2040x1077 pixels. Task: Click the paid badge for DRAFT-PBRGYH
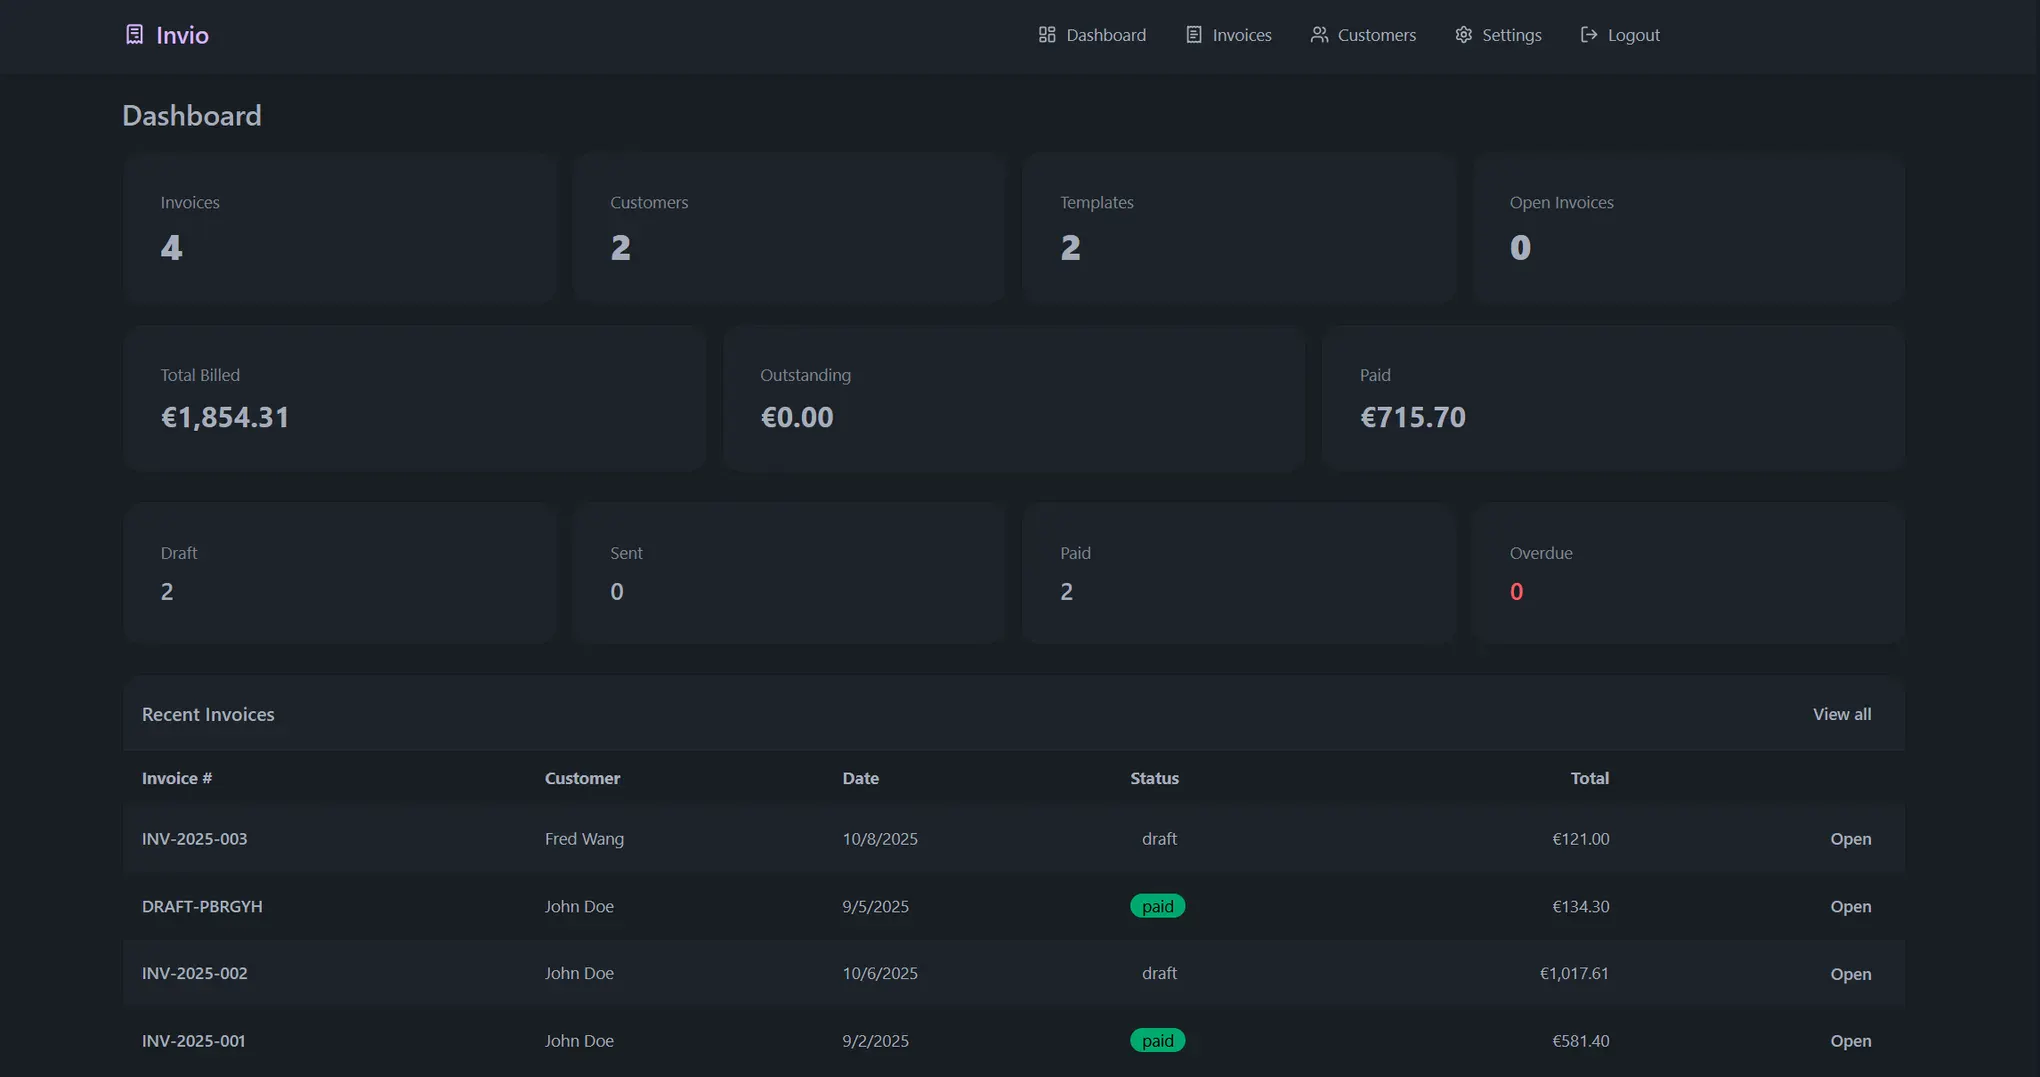(1157, 906)
